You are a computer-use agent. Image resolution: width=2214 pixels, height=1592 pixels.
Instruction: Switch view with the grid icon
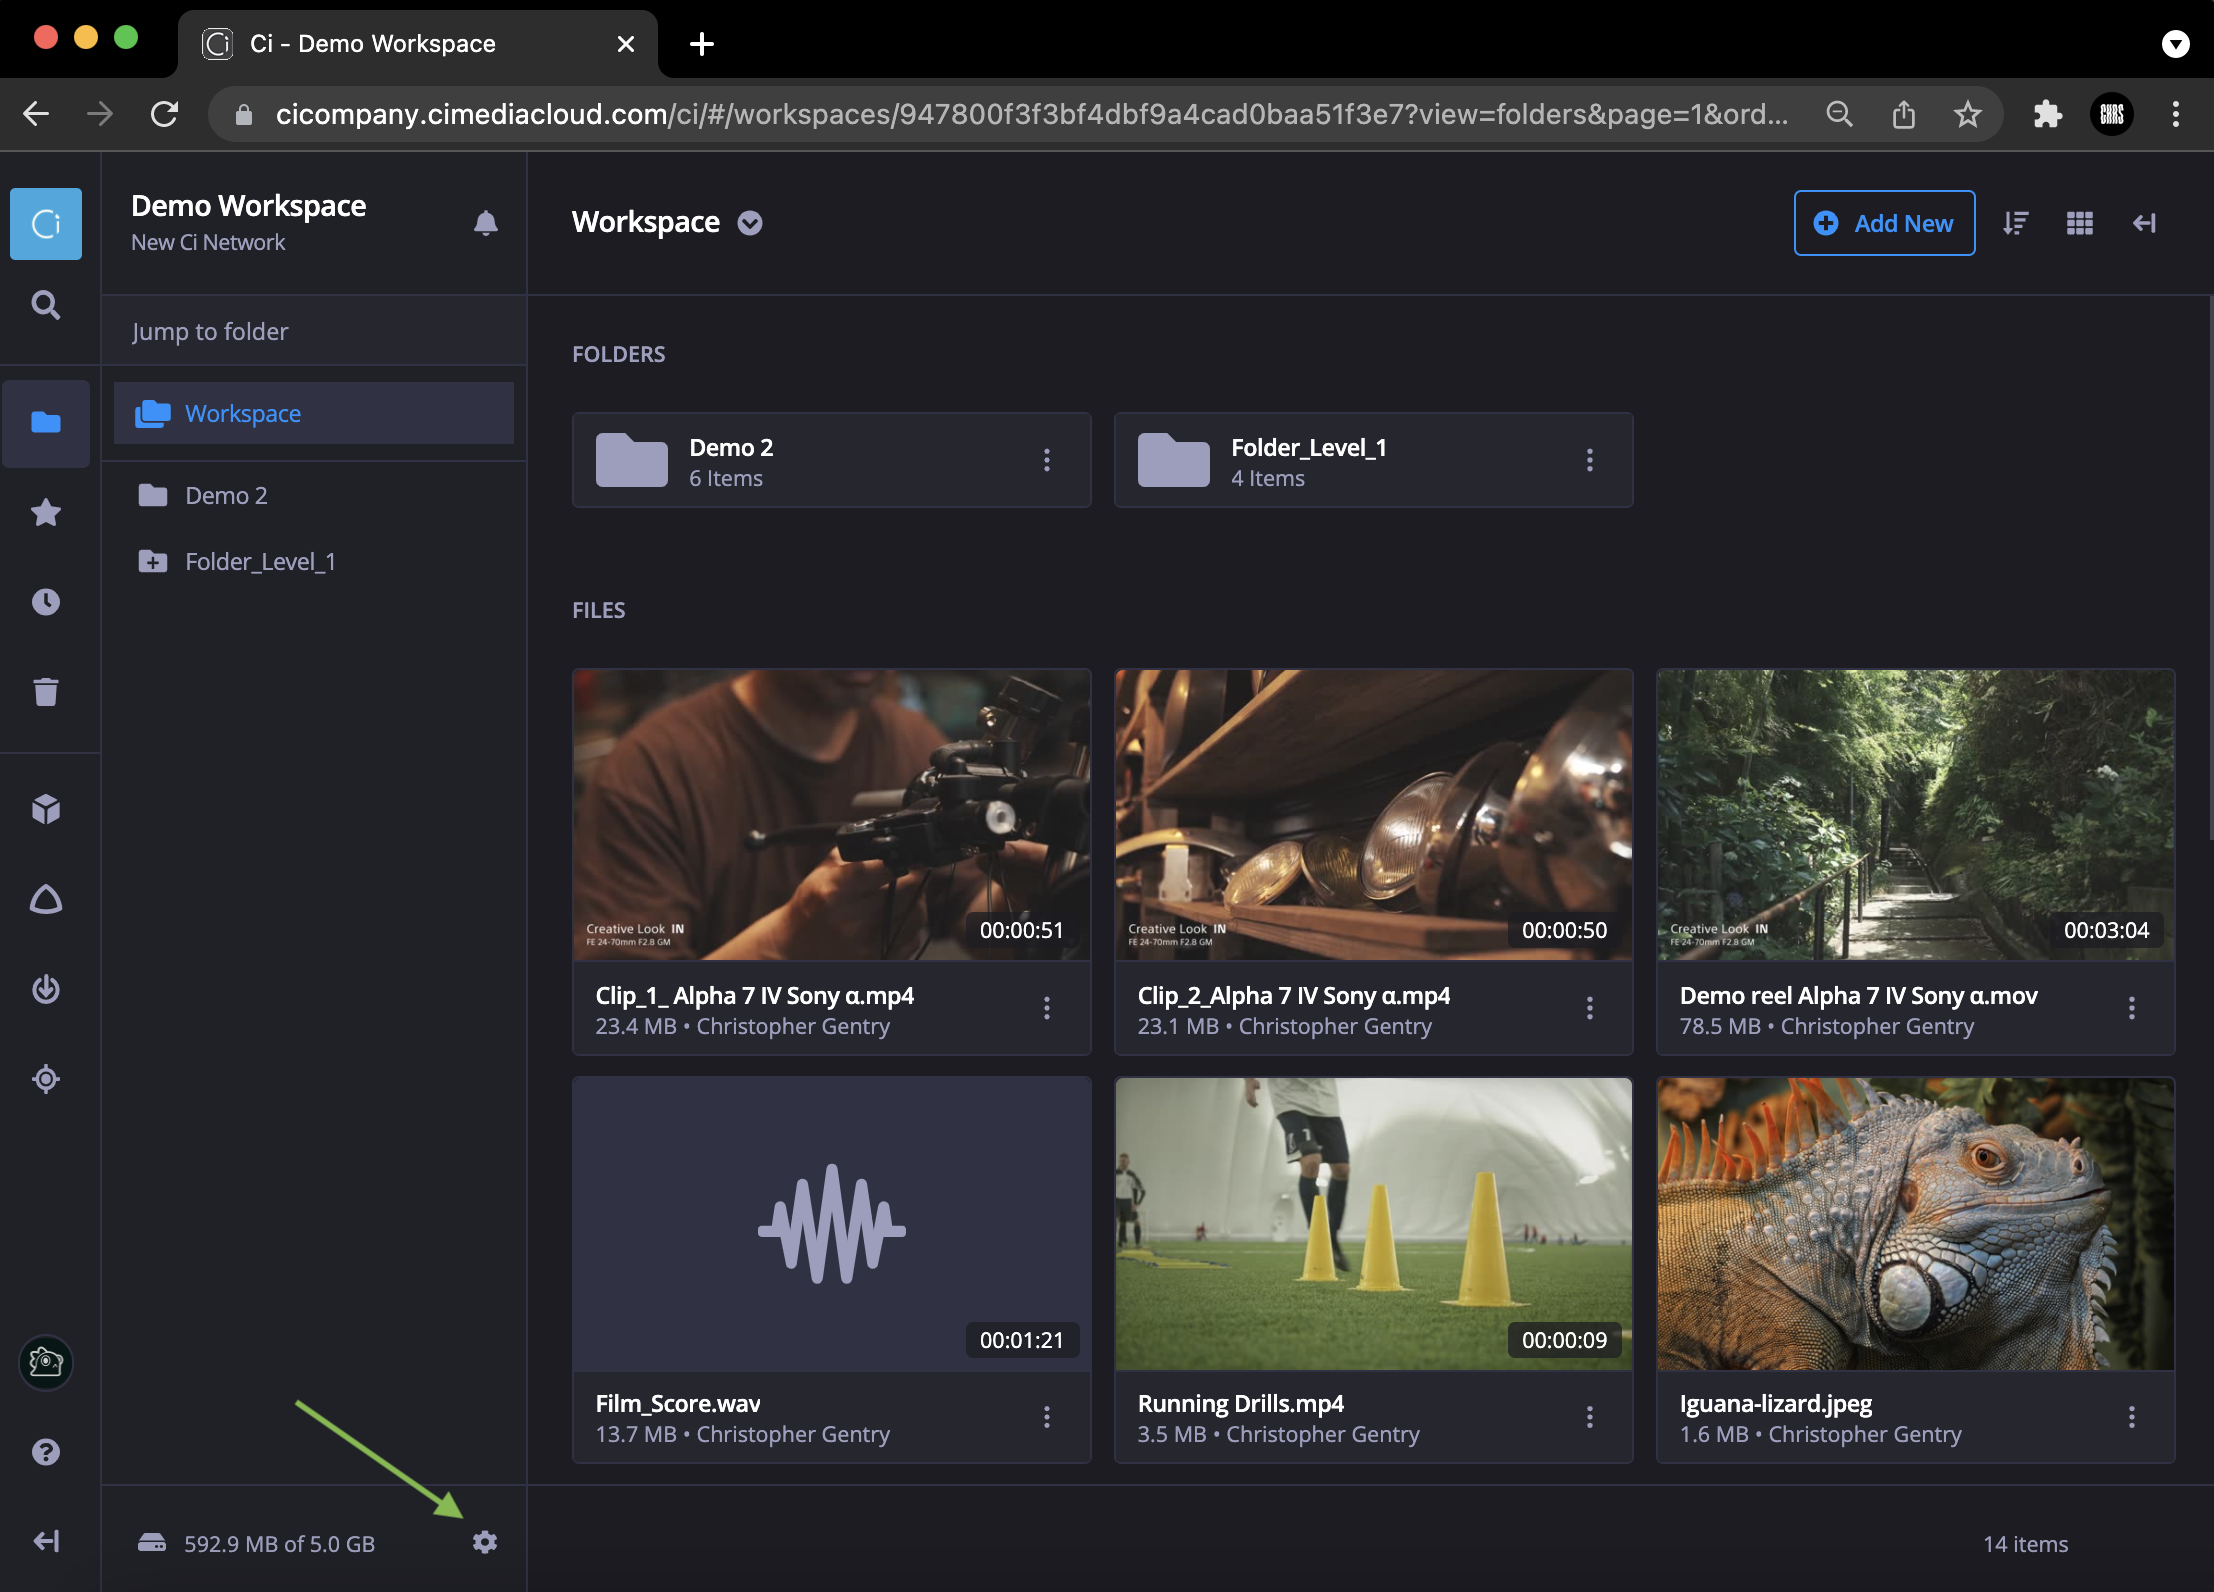(2080, 223)
